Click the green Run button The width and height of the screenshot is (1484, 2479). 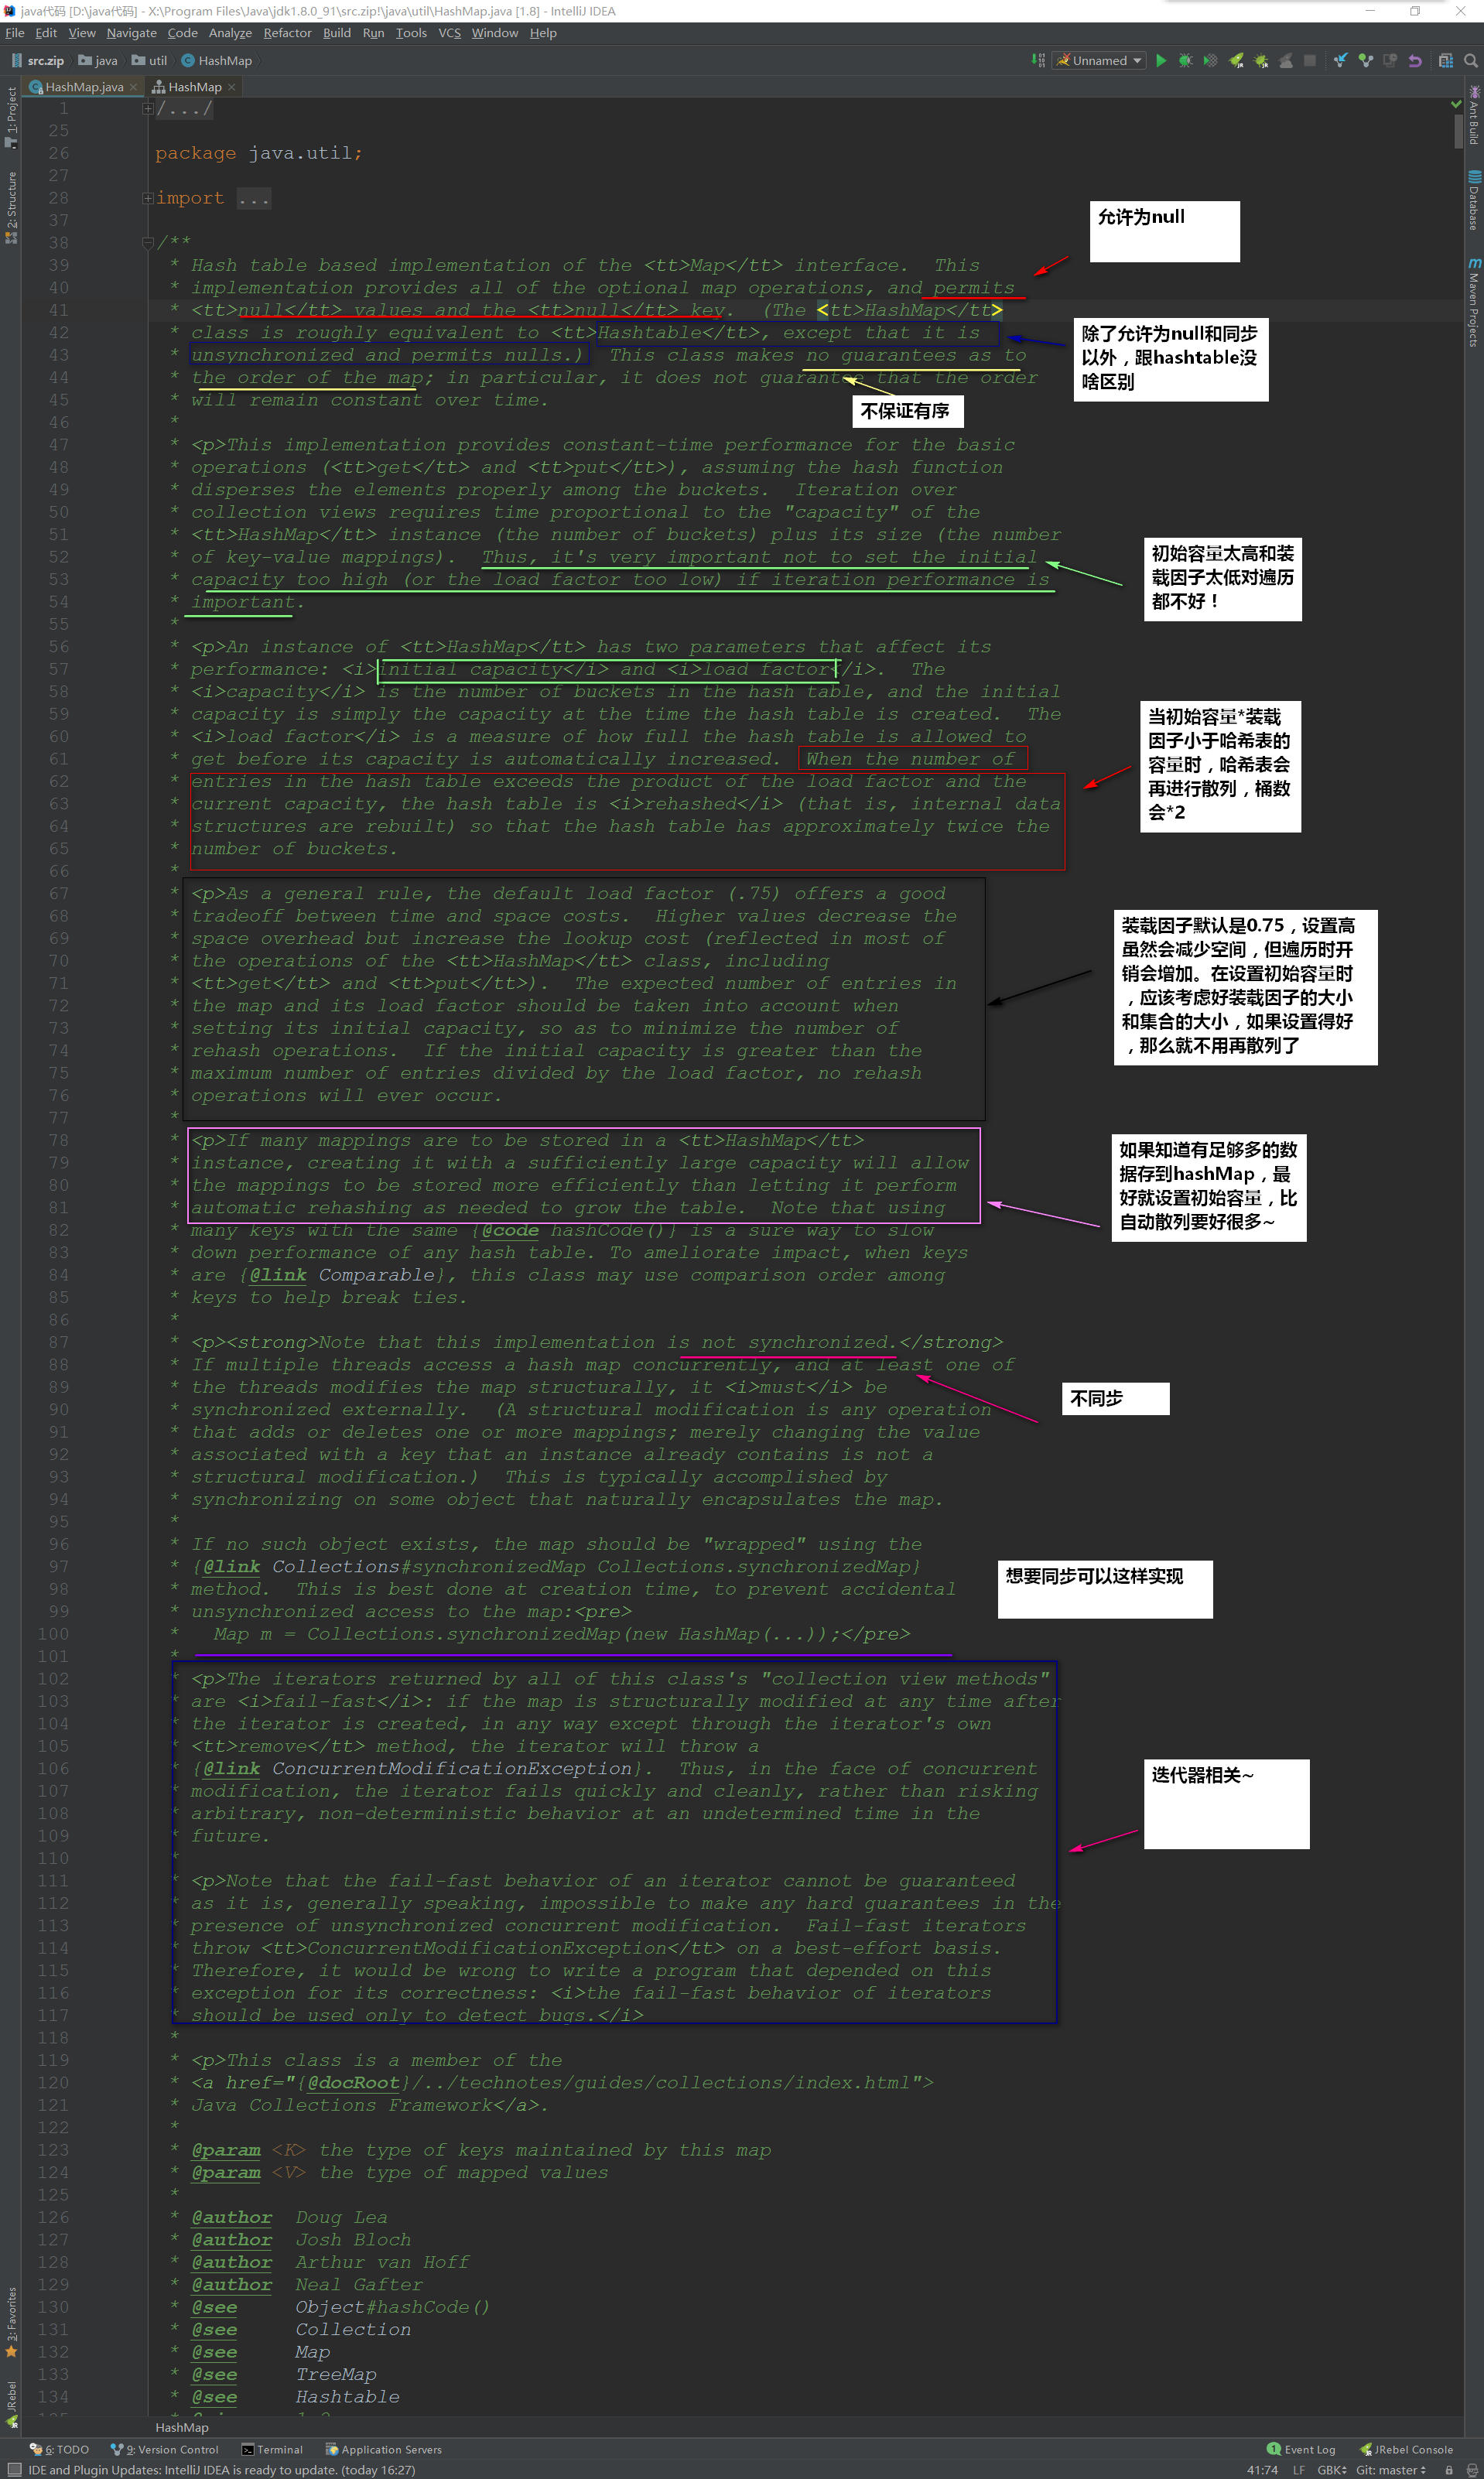point(1160,60)
